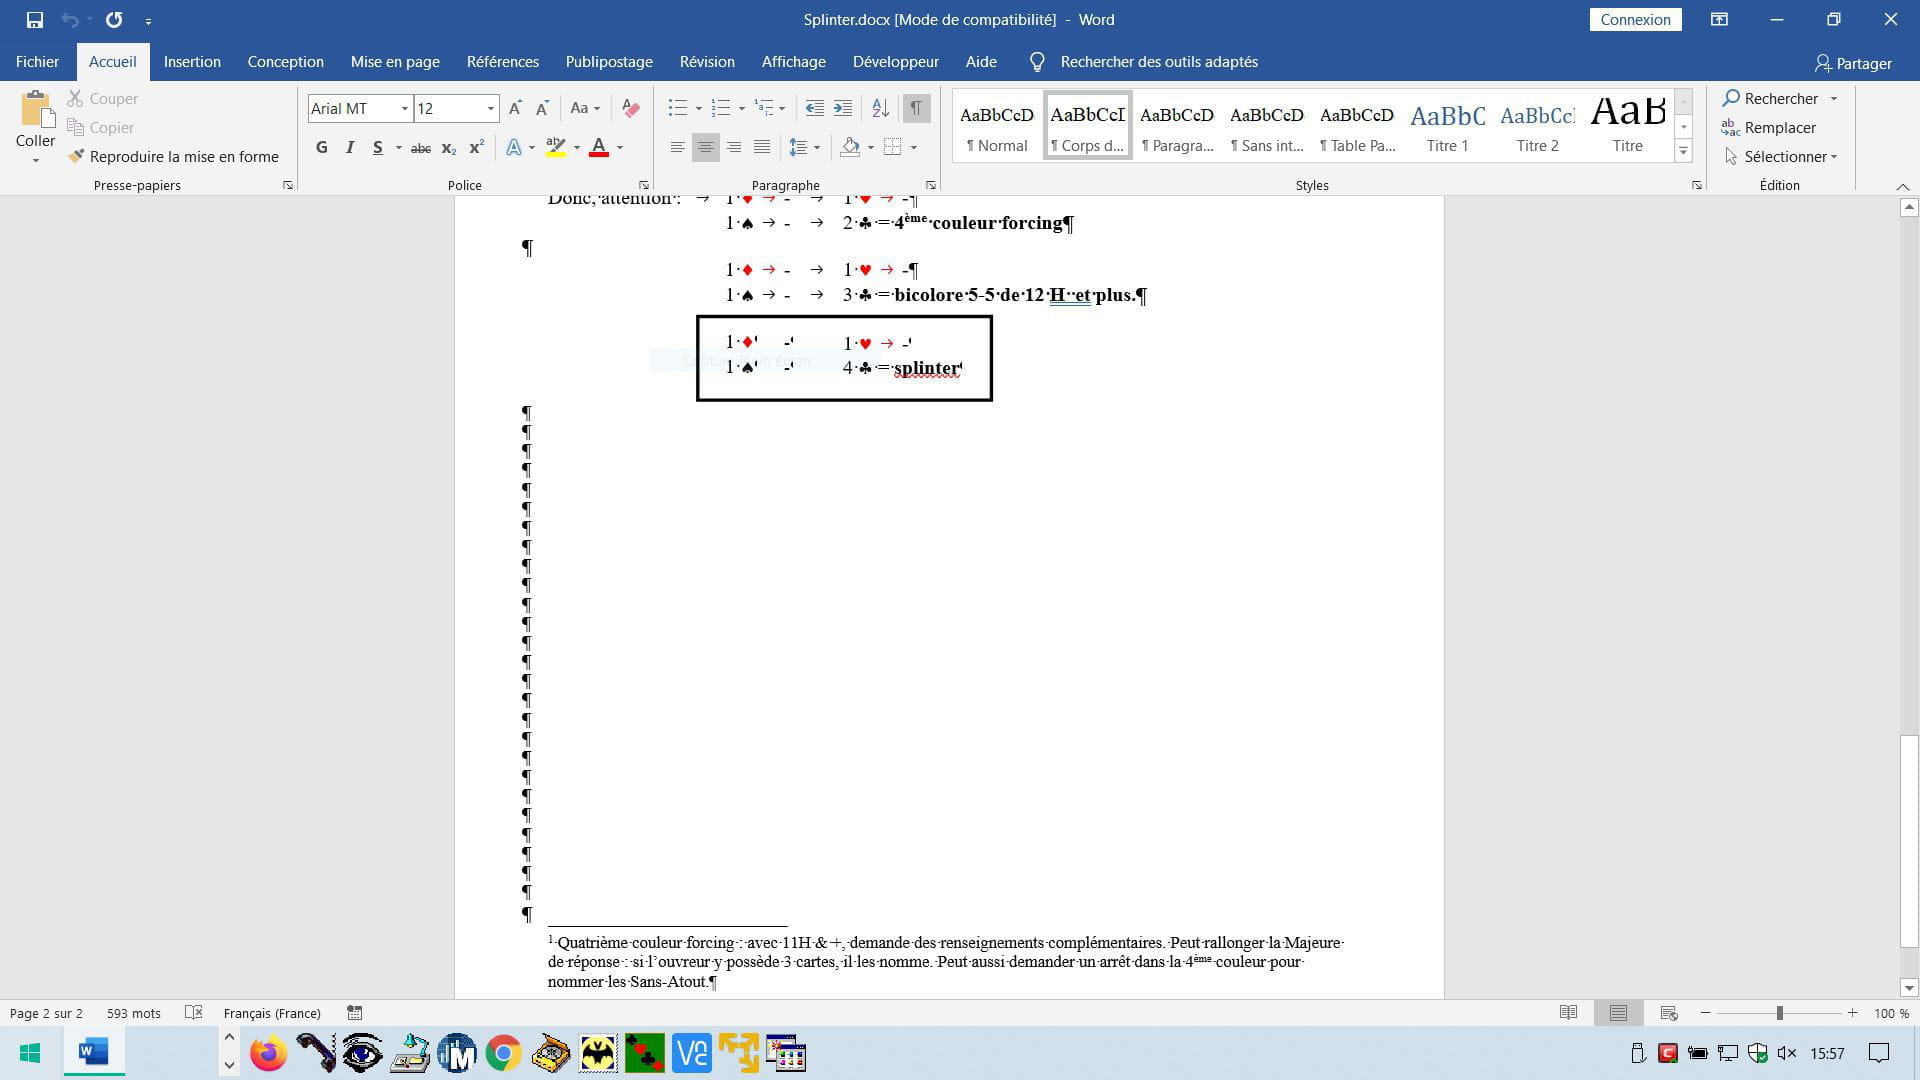Toggle italic I formatting

(x=349, y=147)
